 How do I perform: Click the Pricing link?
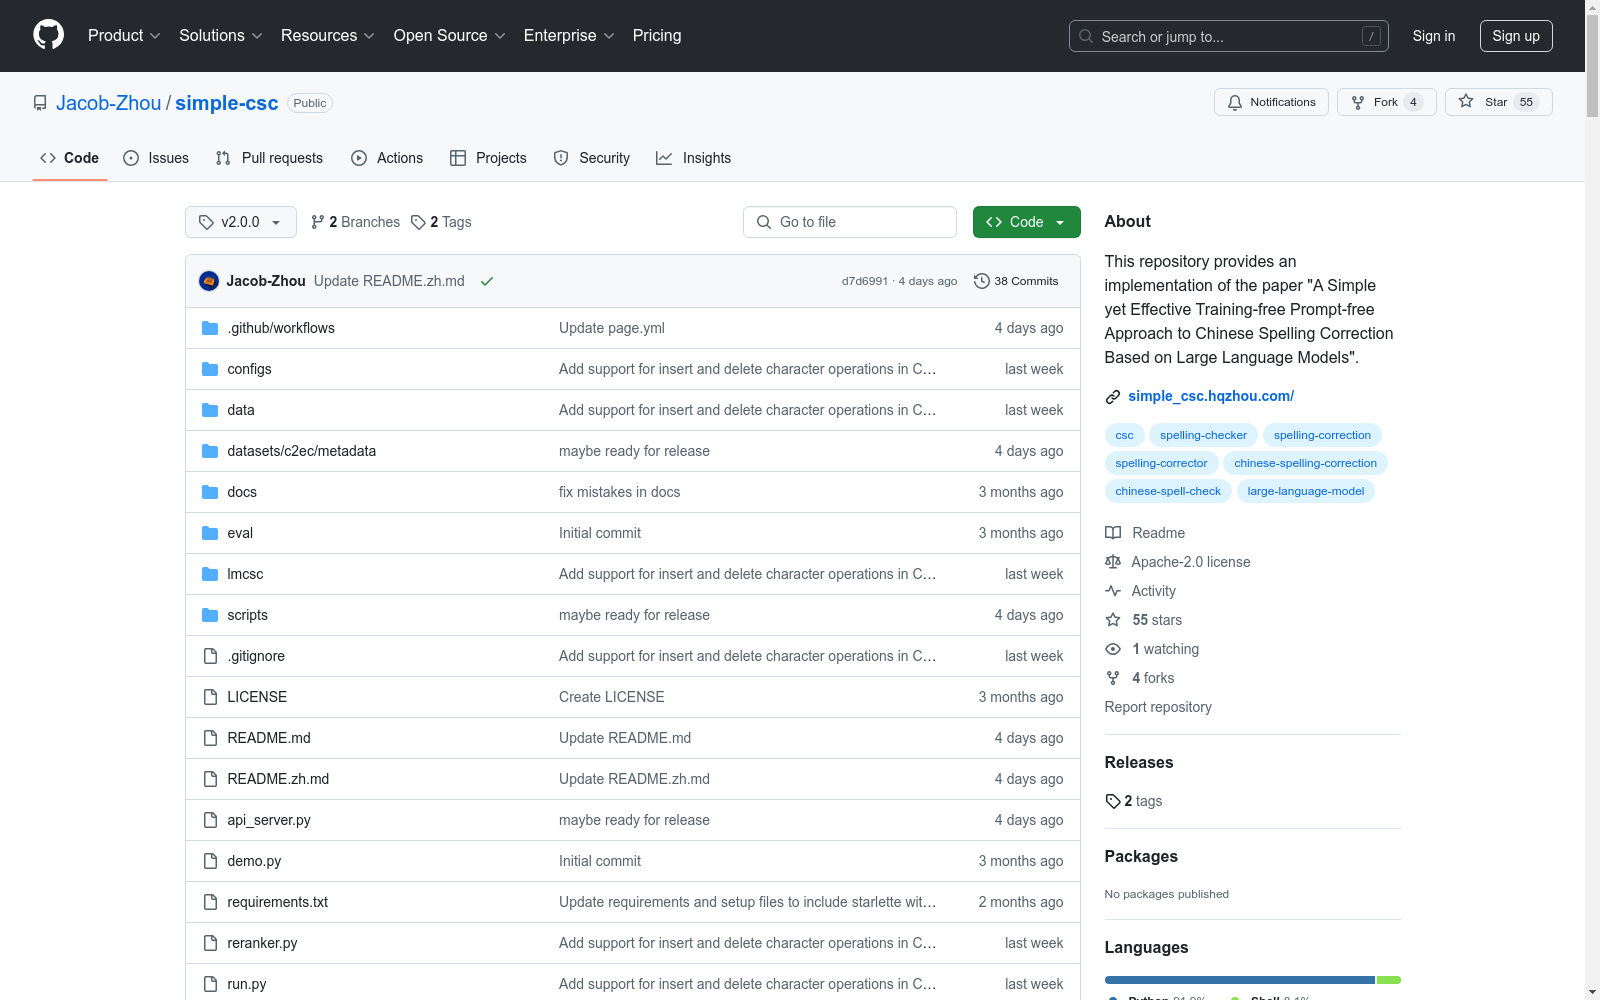click(657, 36)
